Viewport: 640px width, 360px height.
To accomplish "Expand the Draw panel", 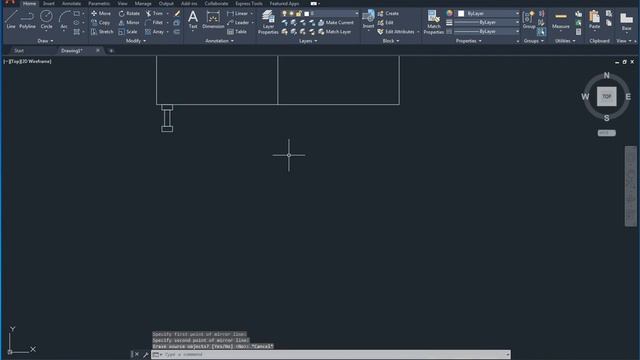I will click(45, 41).
